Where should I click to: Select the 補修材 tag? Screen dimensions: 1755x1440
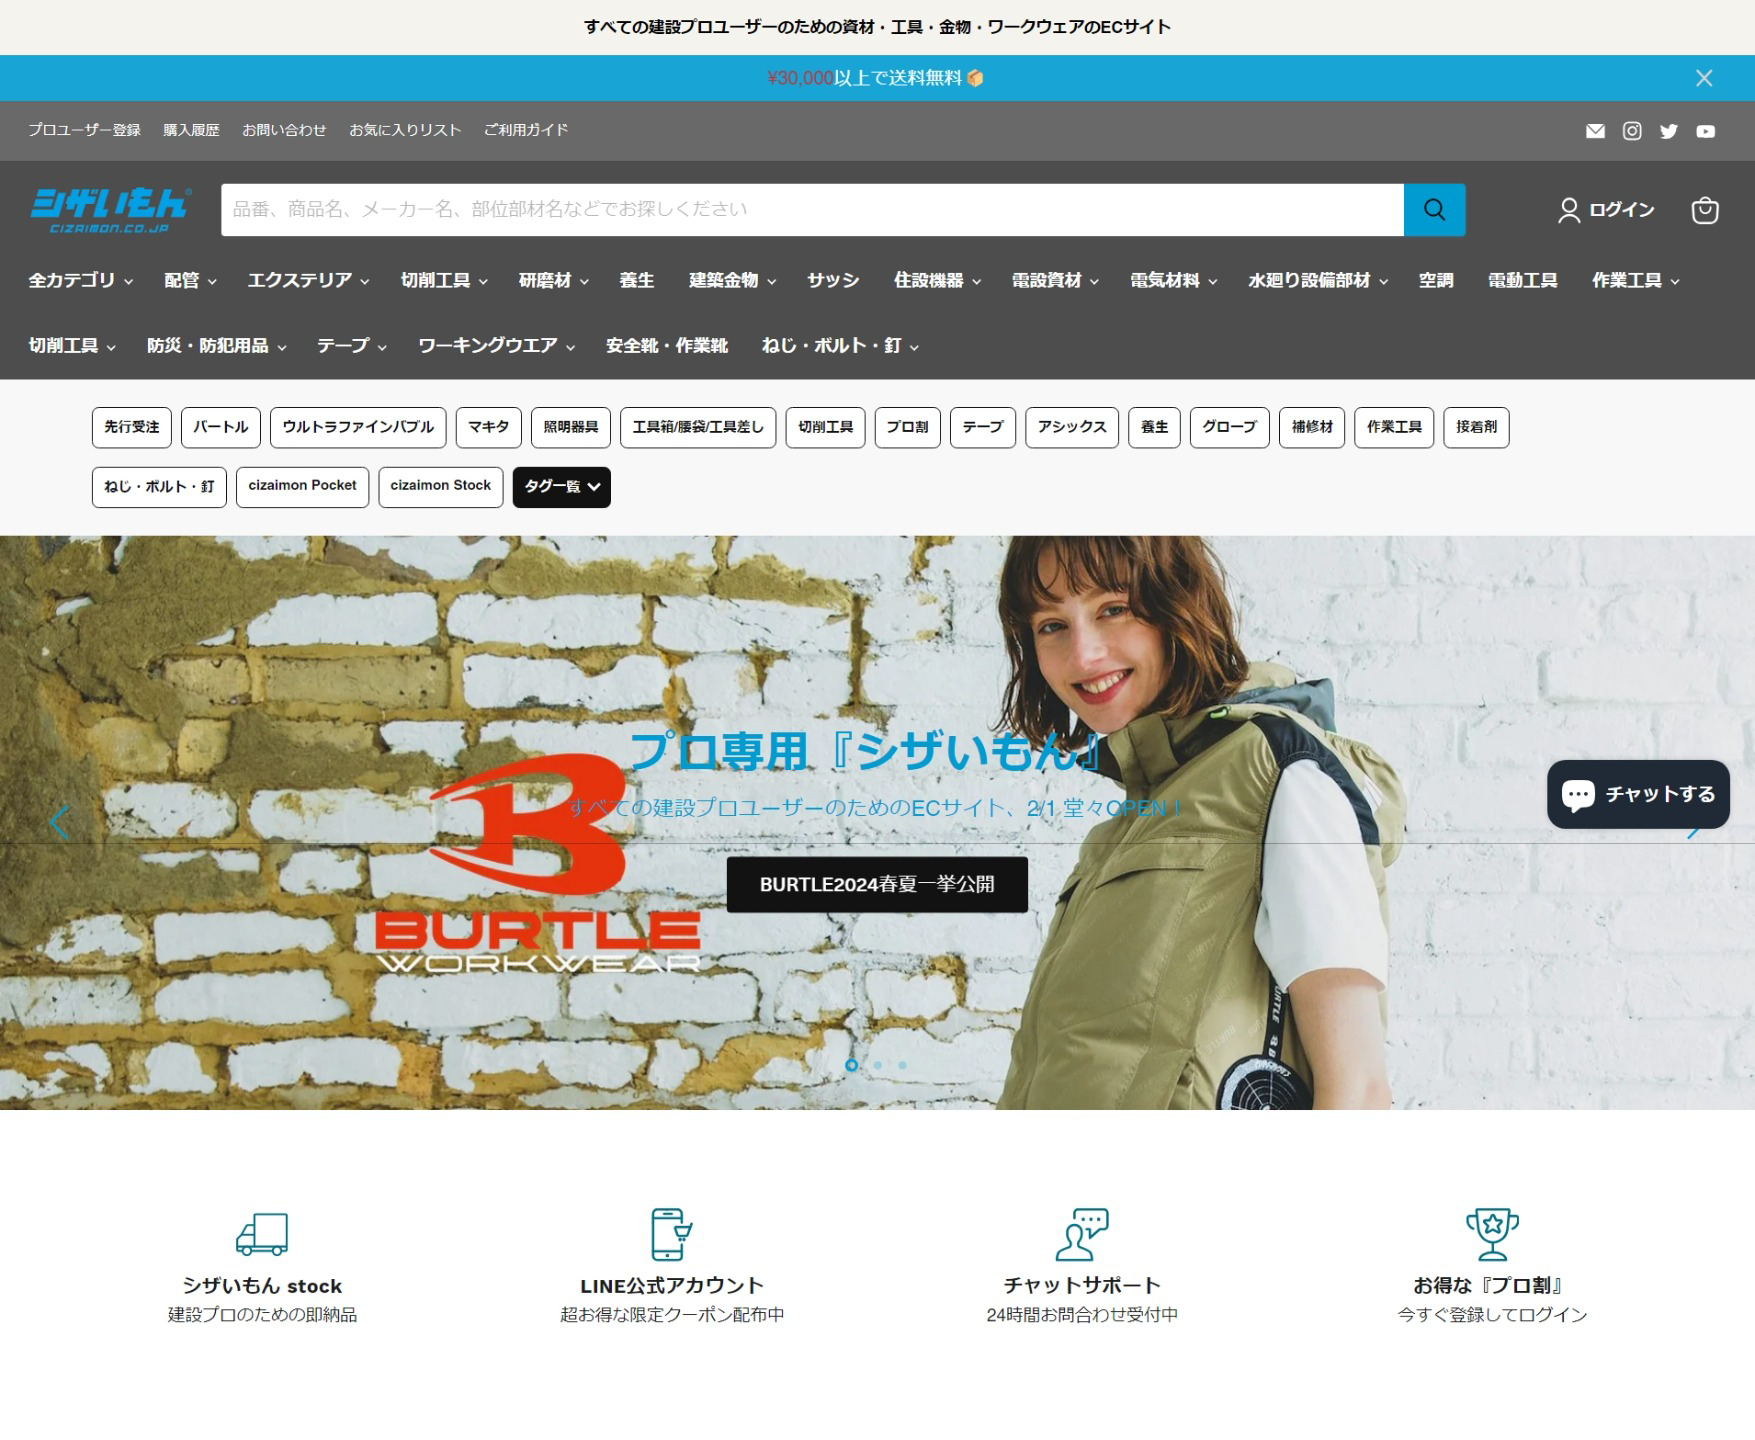(1312, 427)
